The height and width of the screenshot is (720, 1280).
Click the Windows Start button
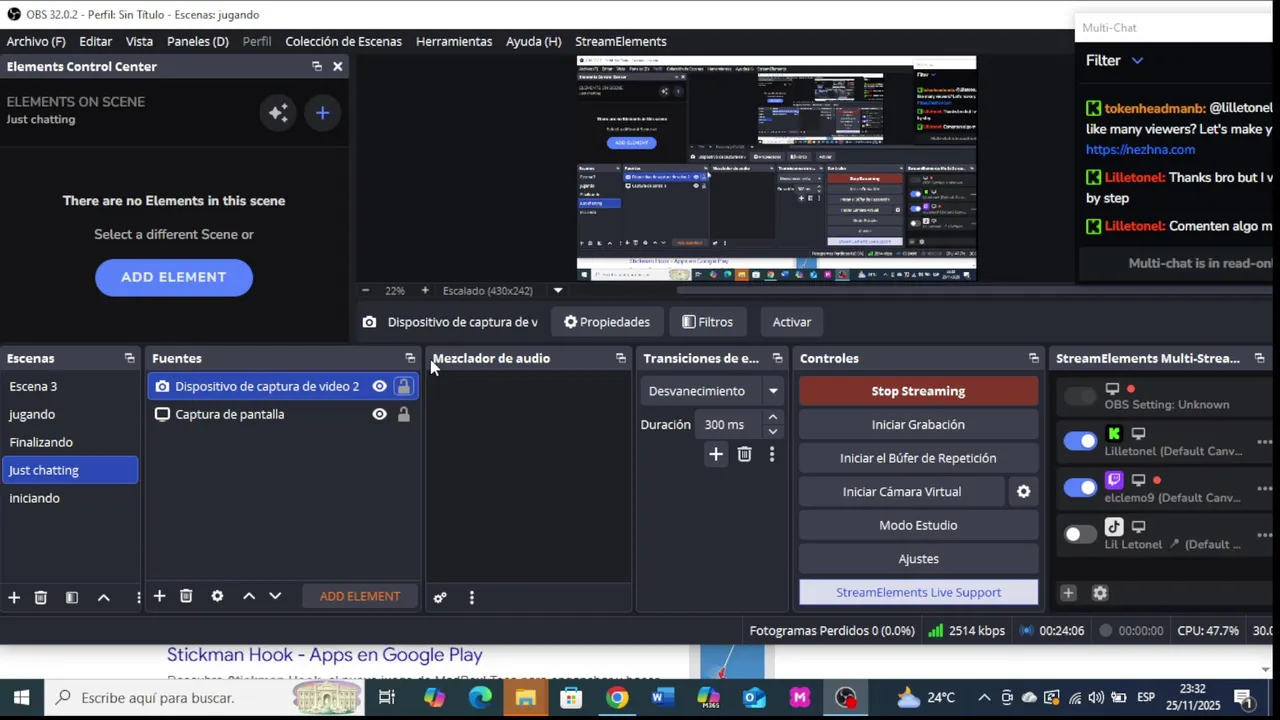click(21, 697)
